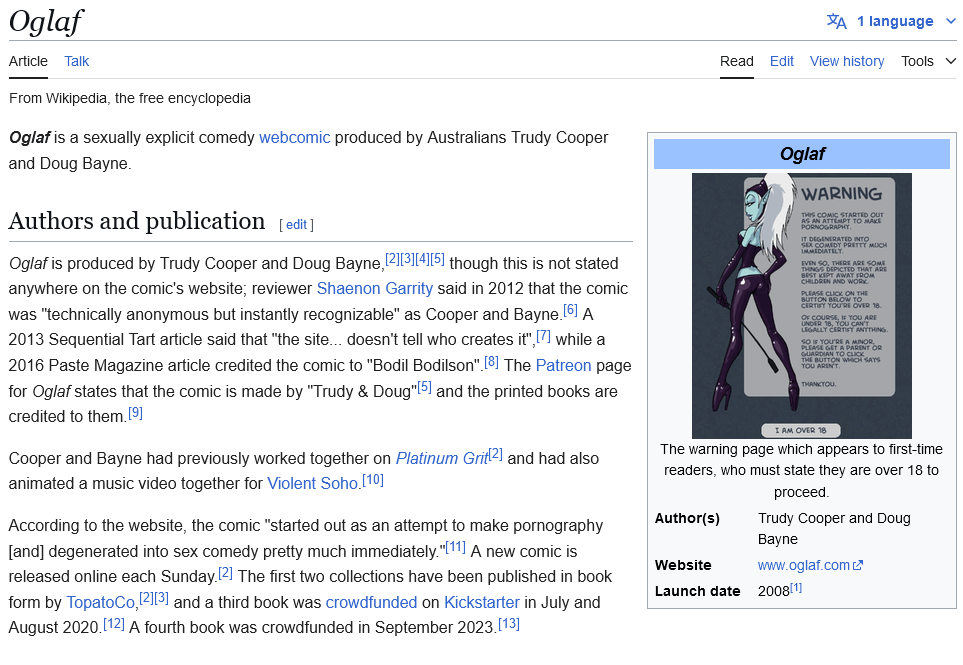Expand the Tools menu

[929, 61]
